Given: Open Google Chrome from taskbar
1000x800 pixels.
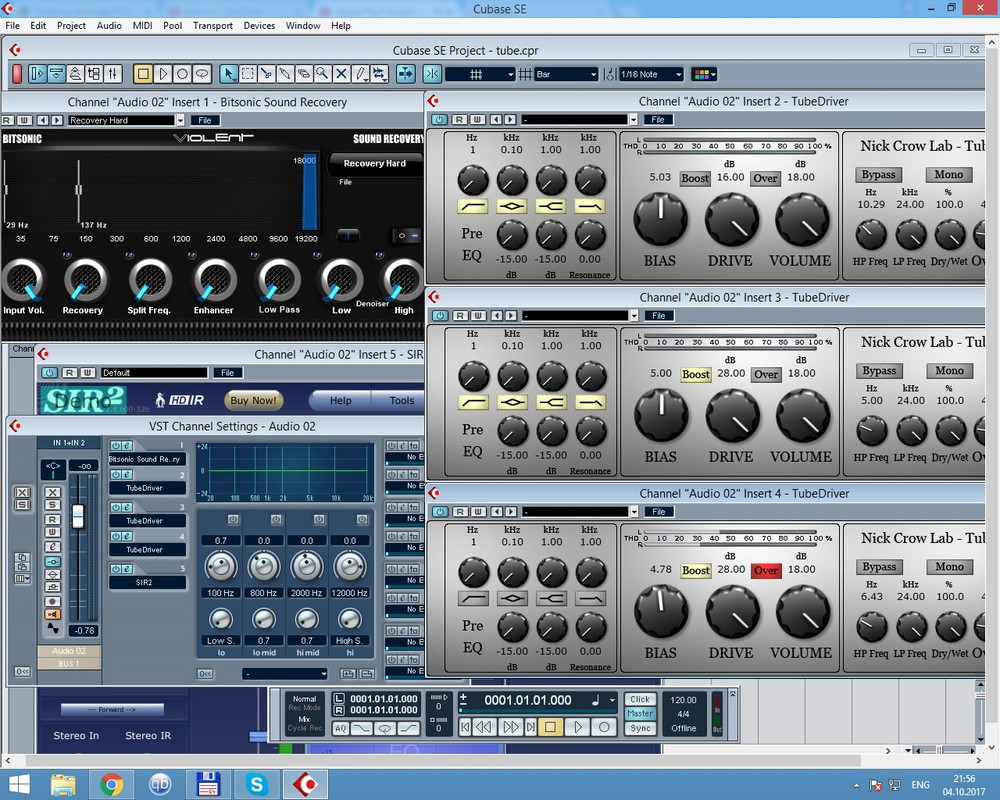Looking at the screenshot, I should tap(111, 784).
